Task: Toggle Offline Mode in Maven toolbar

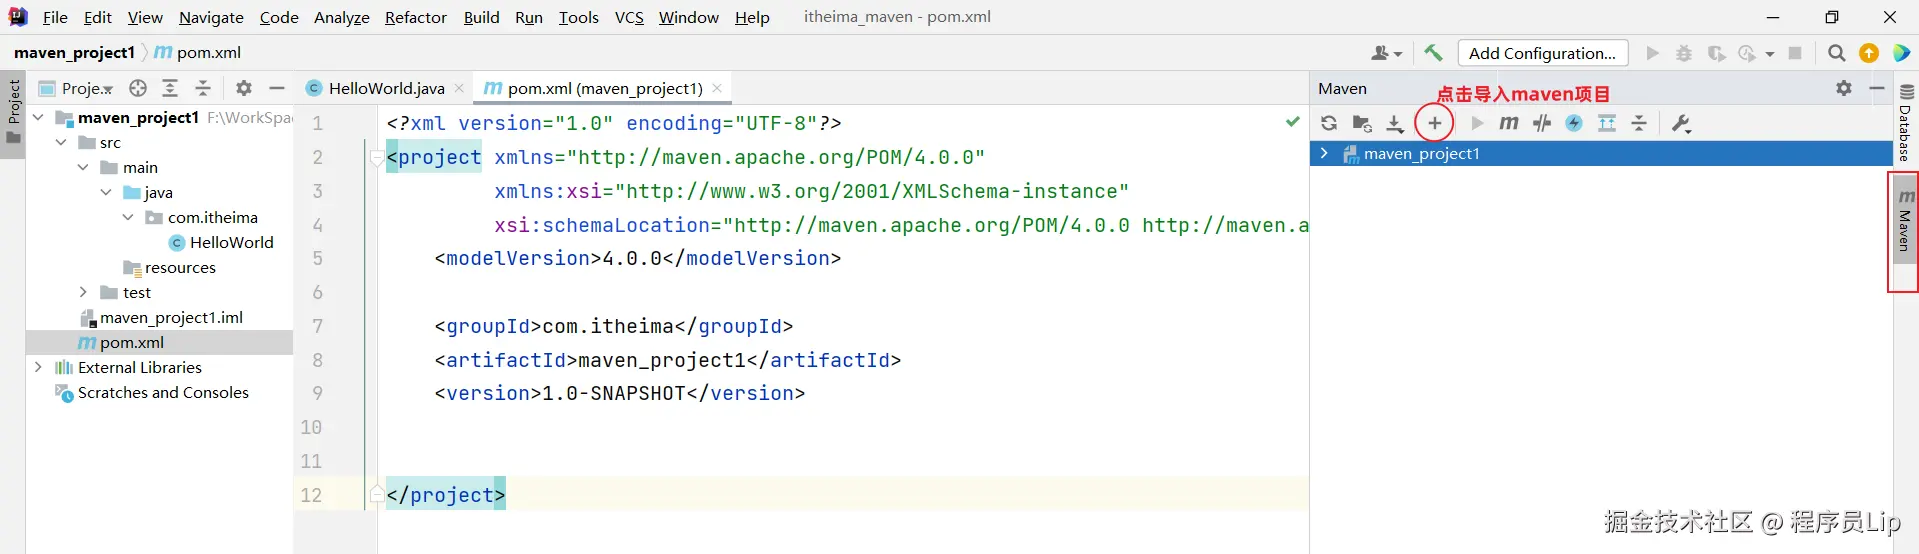Action: pyautogui.click(x=1542, y=123)
